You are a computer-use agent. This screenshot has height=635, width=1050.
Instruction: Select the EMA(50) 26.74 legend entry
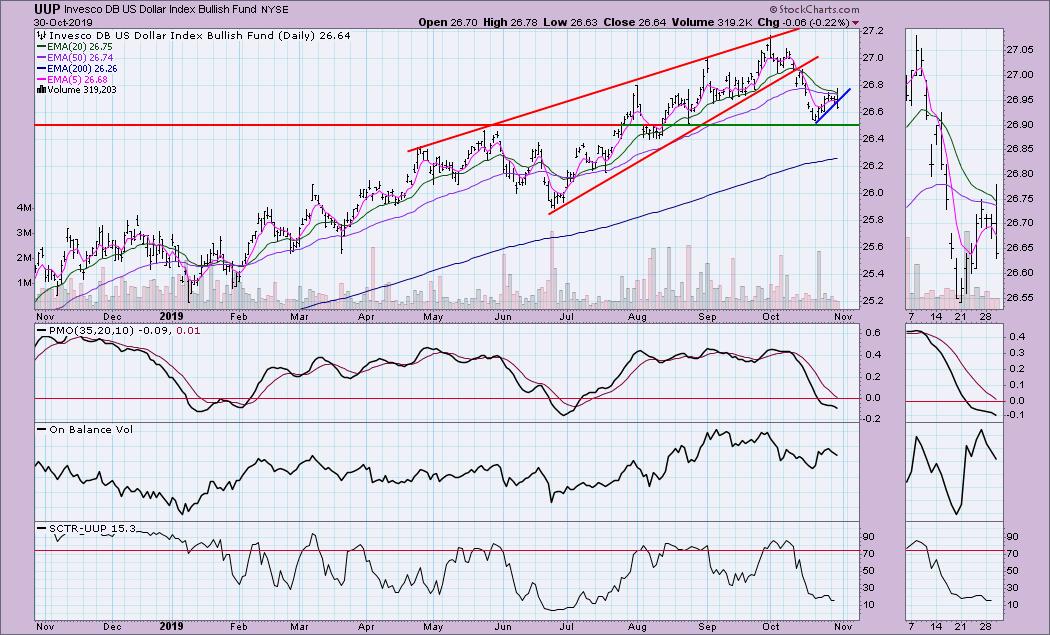(79, 58)
